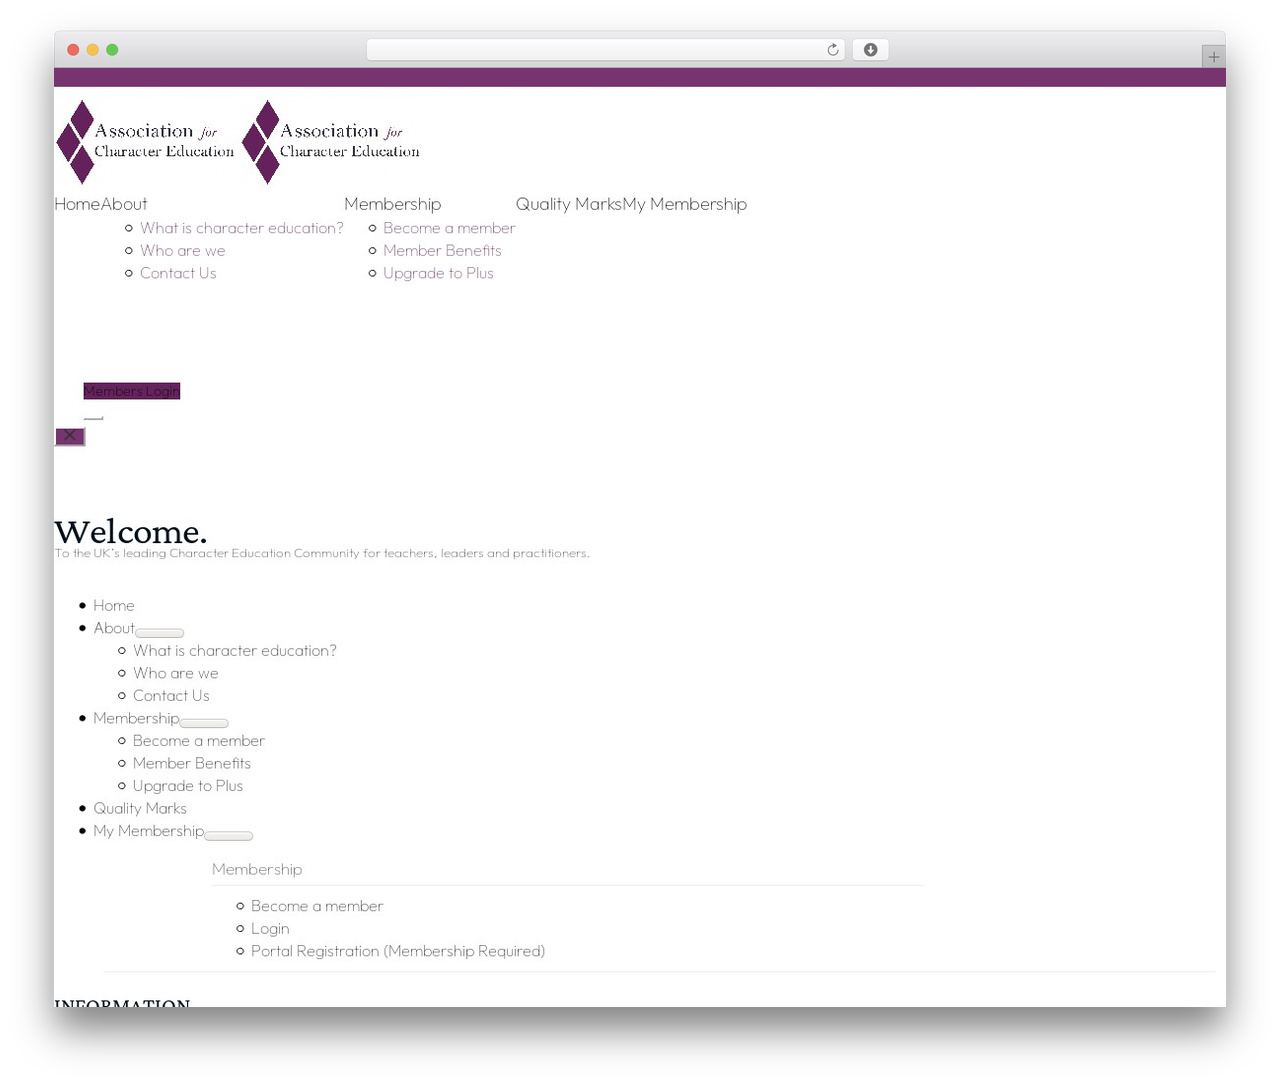The image size is (1280, 1084).
Task: Click Quality Marks in the bulleted menu
Action: 140,809
